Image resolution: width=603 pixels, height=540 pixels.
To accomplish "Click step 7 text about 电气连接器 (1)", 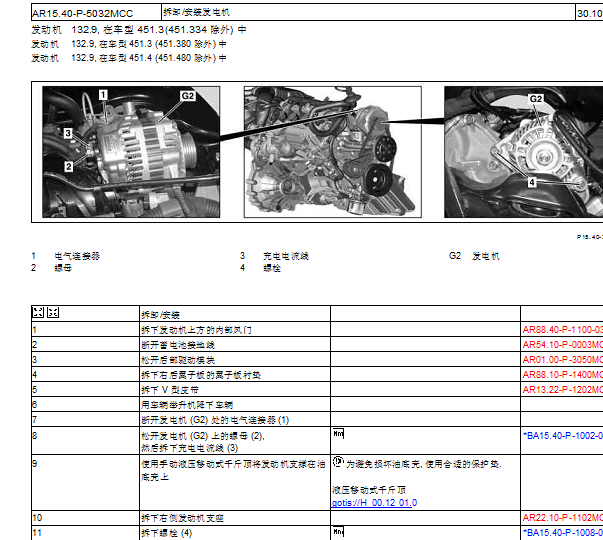I will (215, 420).
